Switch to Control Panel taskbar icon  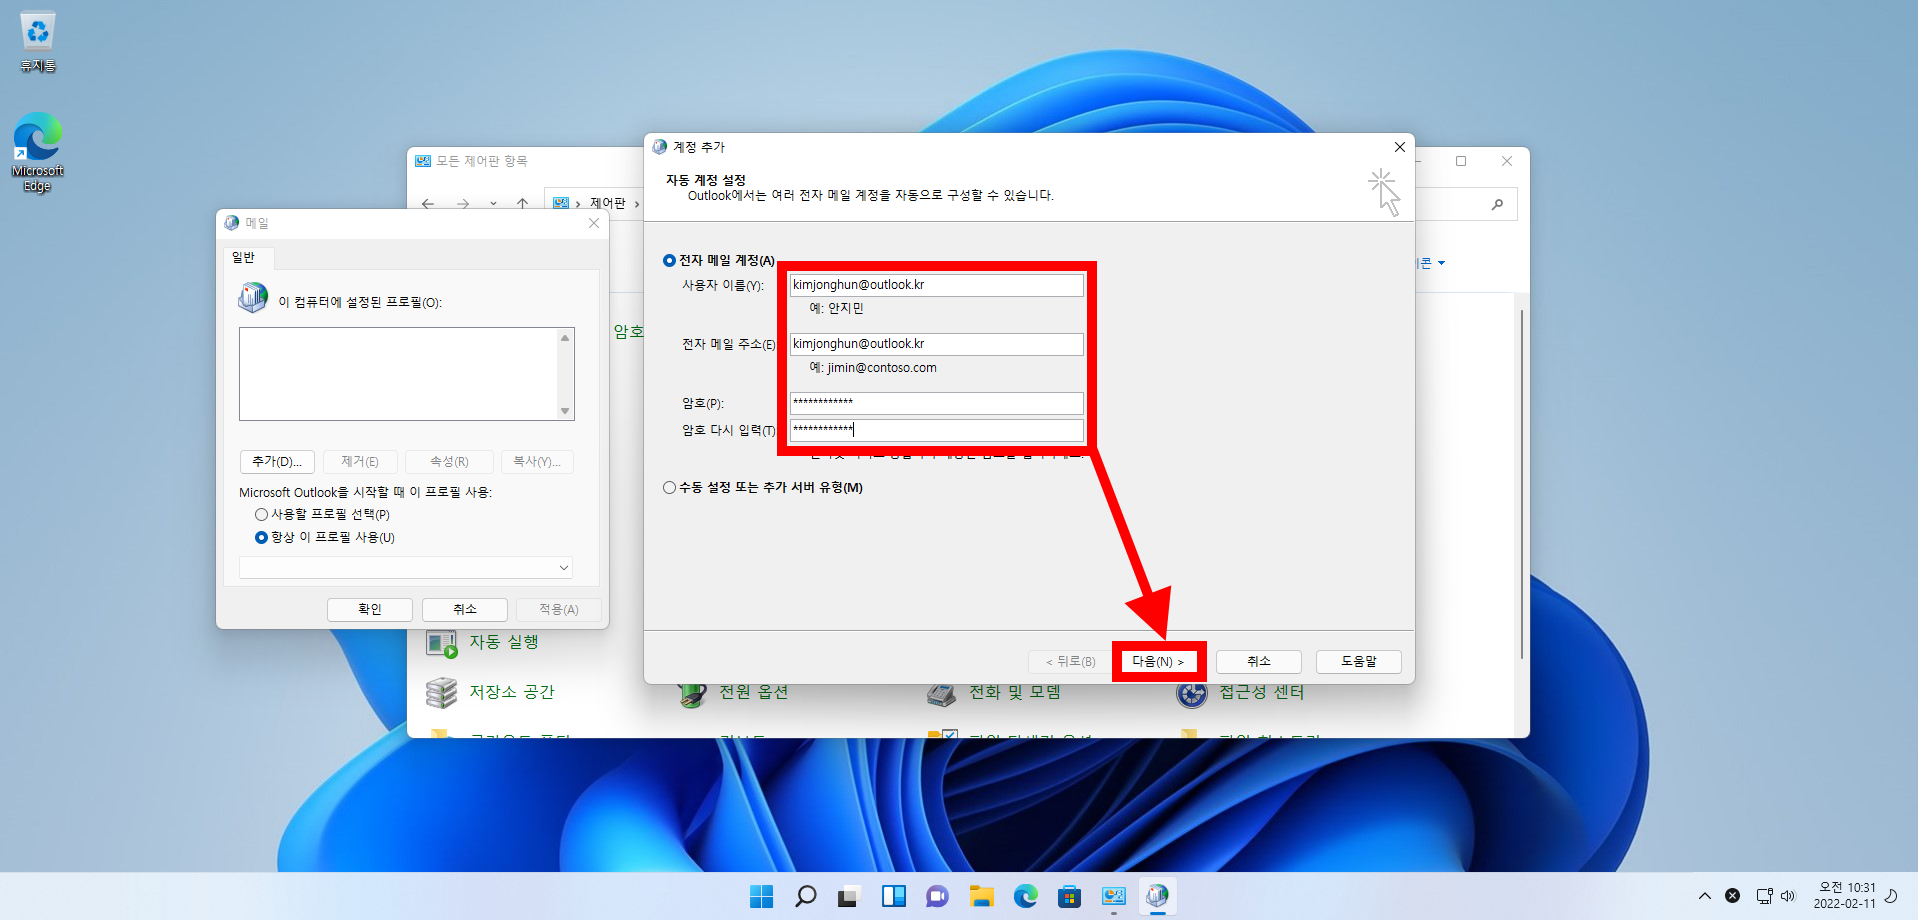[x=1113, y=896]
